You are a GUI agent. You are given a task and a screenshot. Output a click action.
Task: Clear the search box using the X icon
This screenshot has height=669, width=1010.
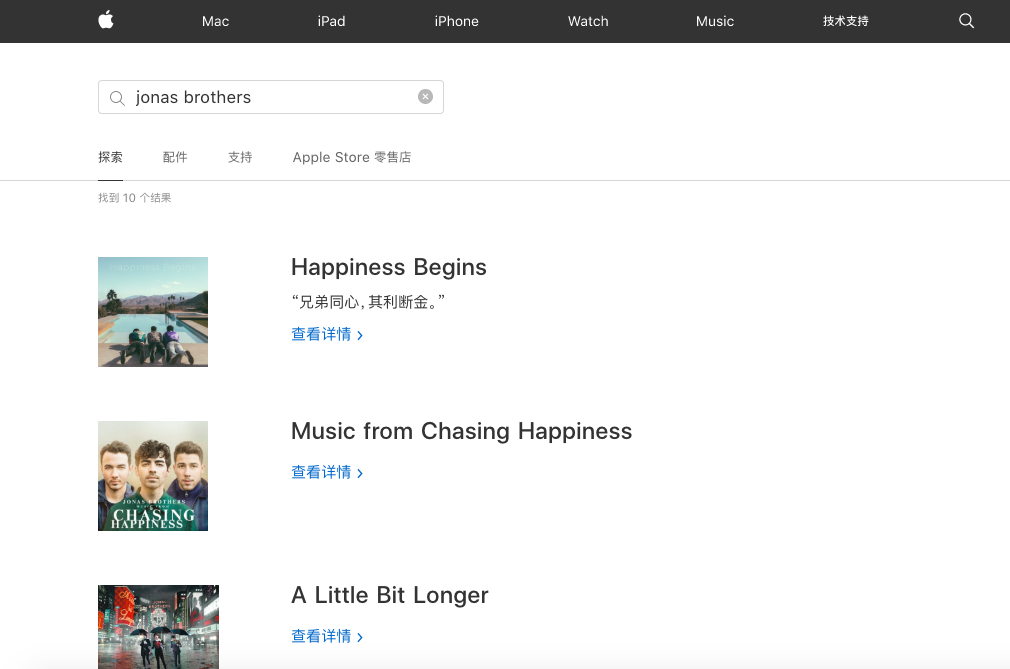coord(425,96)
